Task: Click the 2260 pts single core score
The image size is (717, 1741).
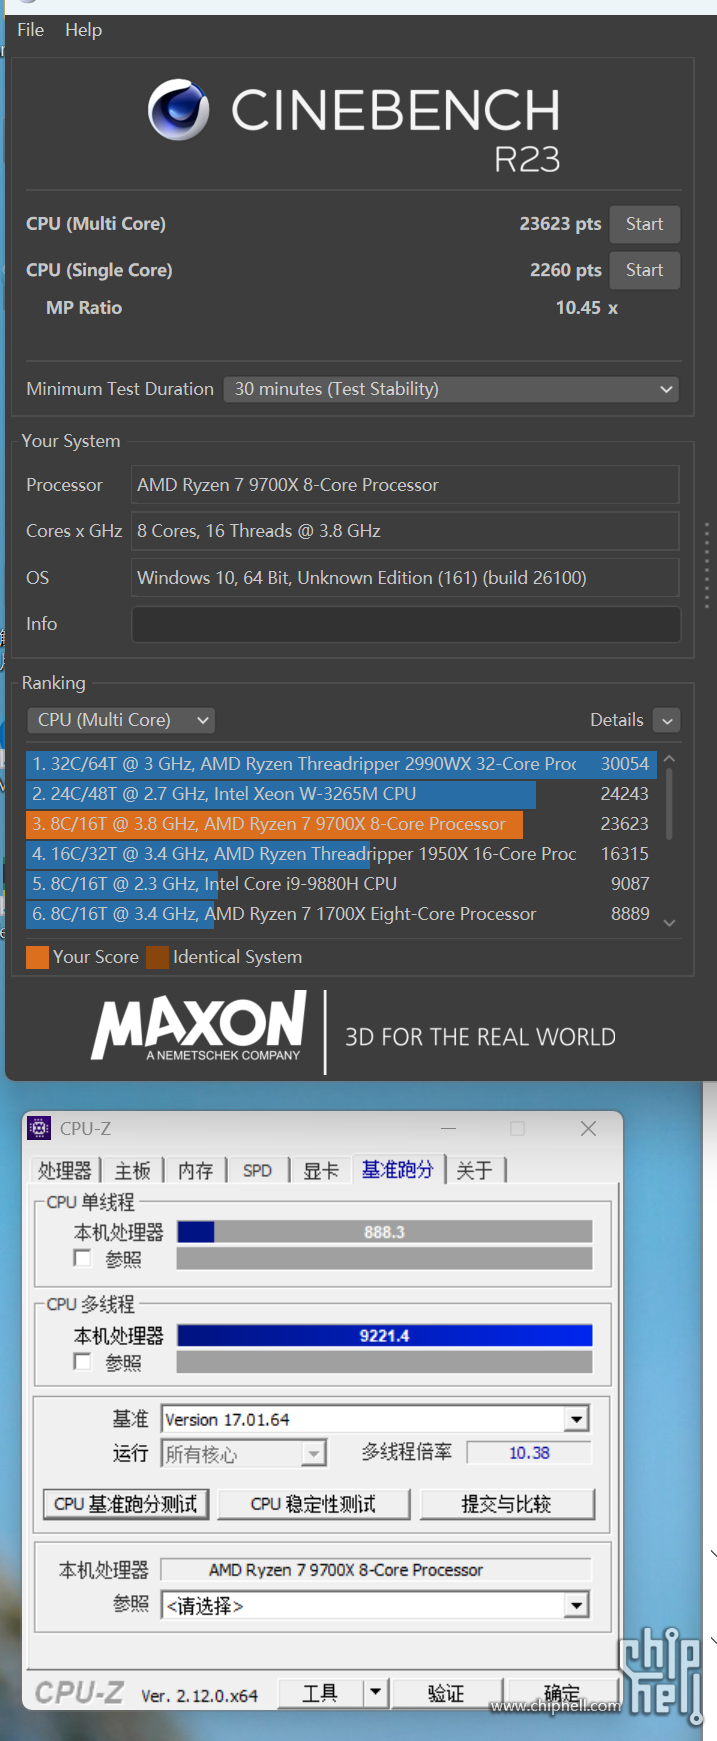Action: (566, 270)
